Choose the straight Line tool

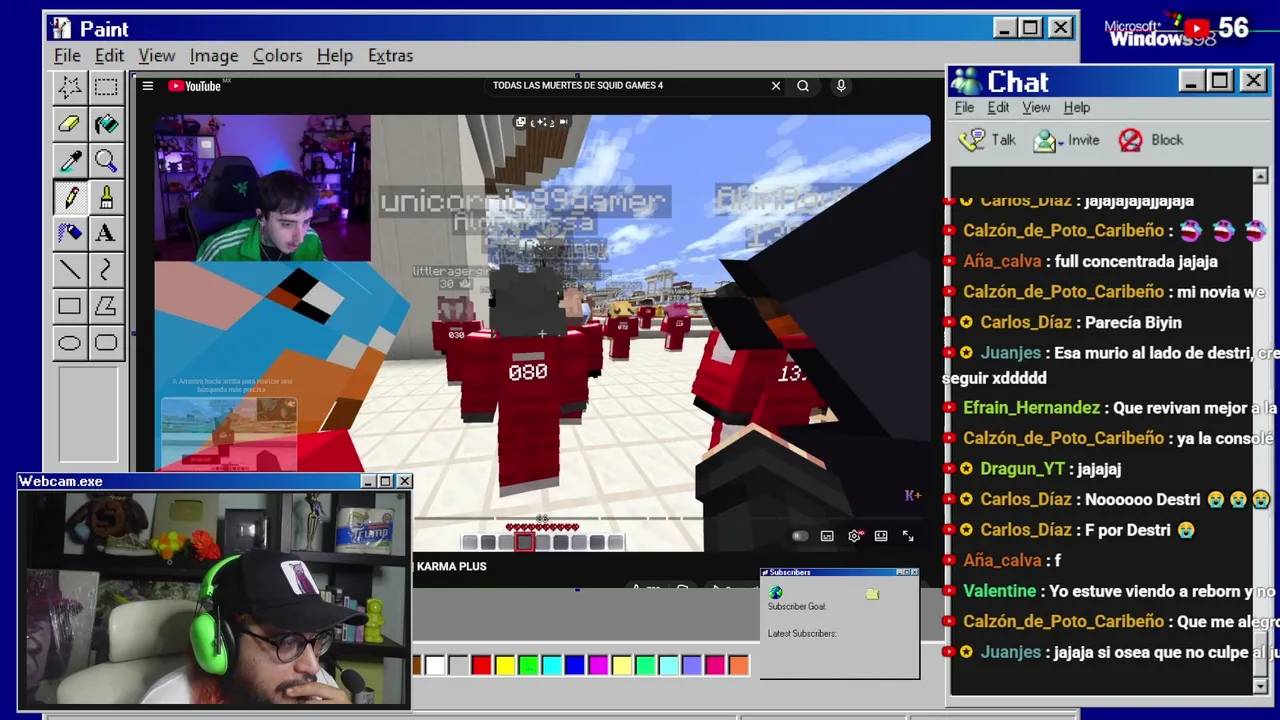pos(69,269)
